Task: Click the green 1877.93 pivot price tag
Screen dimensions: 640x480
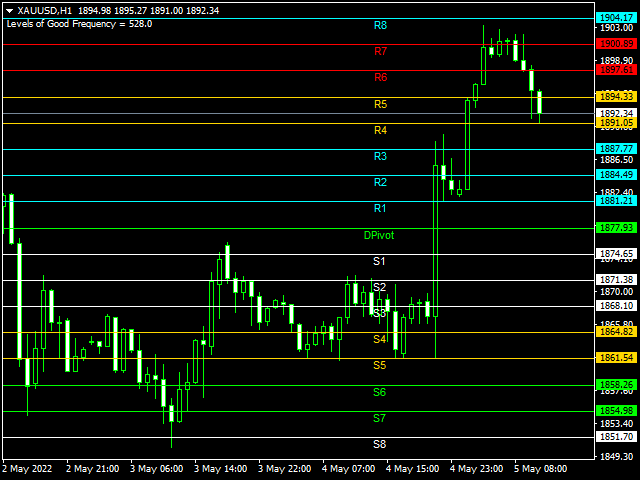Action: (x=616, y=228)
